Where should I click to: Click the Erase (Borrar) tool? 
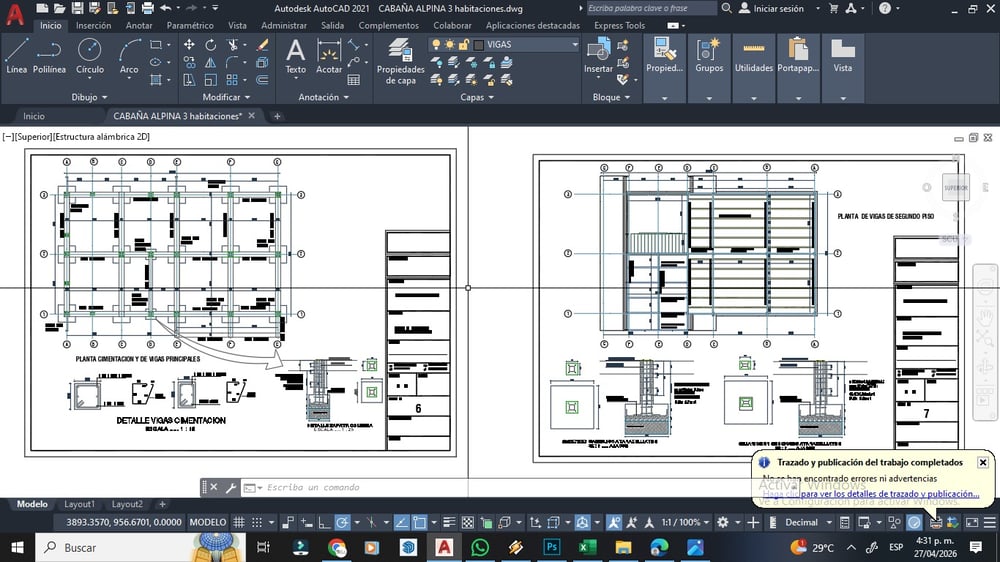pyautogui.click(x=262, y=45)
